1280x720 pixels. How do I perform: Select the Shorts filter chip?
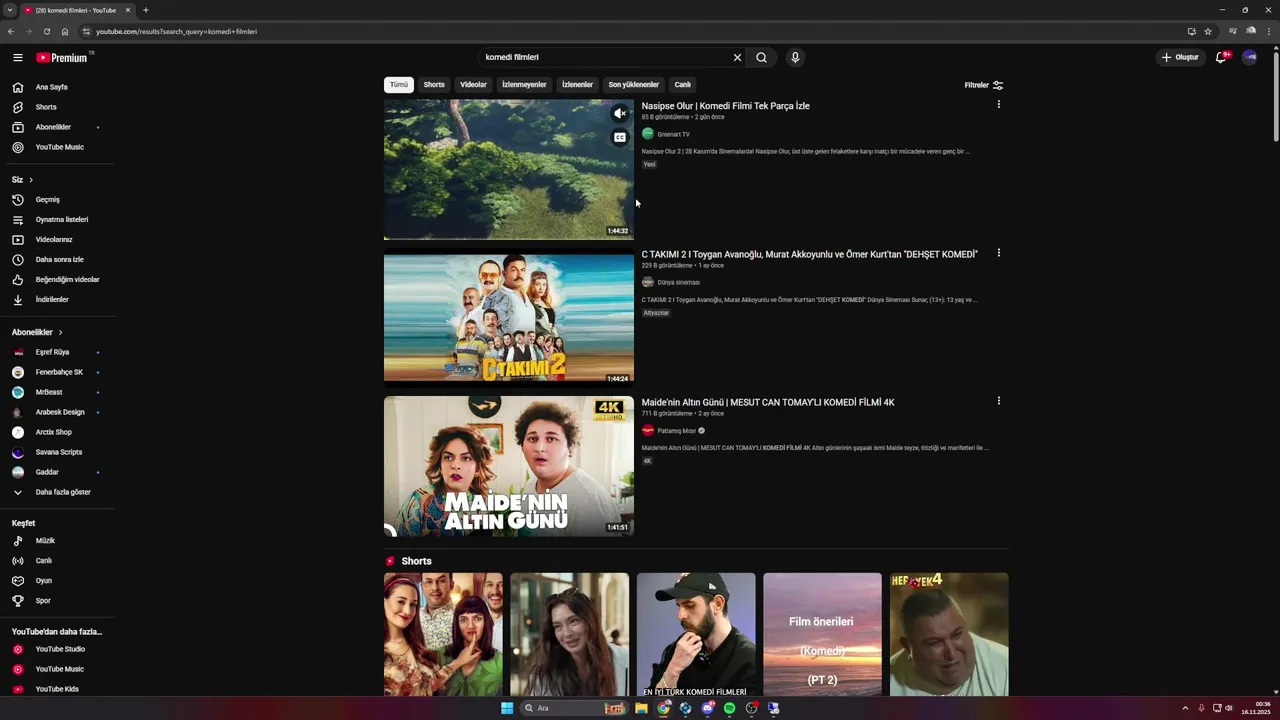point(434,85)
